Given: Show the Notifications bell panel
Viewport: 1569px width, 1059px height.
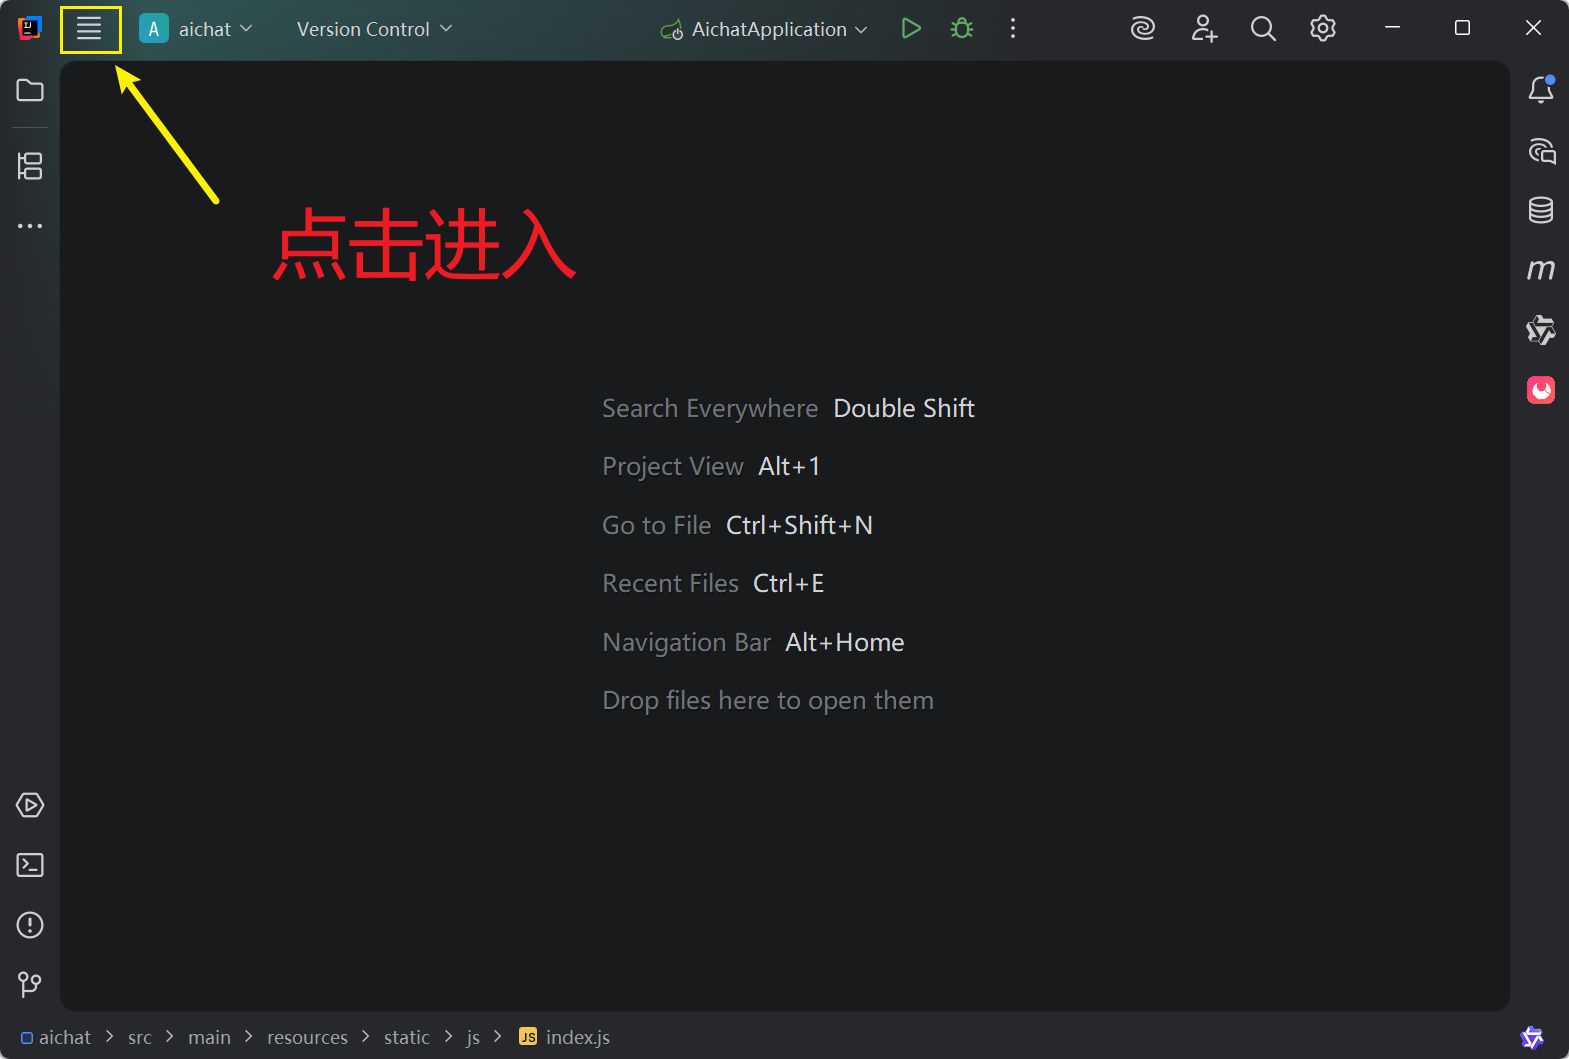Looking at the screenshot, I should tap(1540, 91).
